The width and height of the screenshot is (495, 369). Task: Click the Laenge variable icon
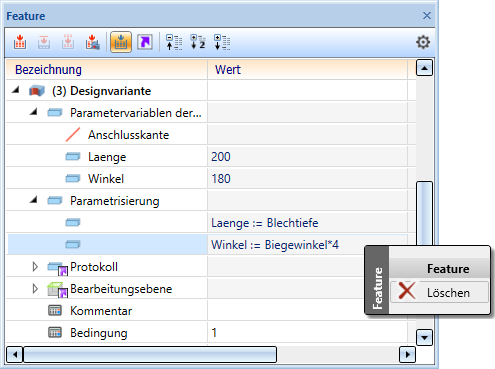(73, 157)
